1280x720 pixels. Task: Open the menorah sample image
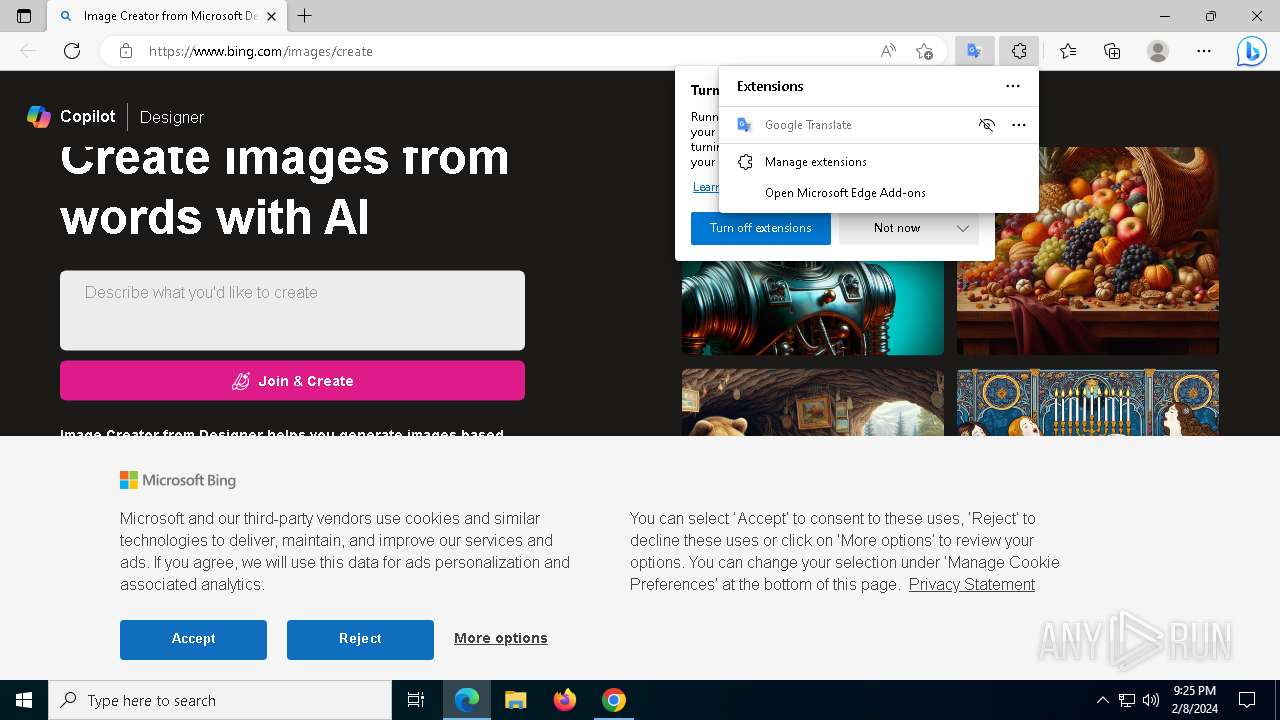pyautogui.click(x=1088, y=403)
